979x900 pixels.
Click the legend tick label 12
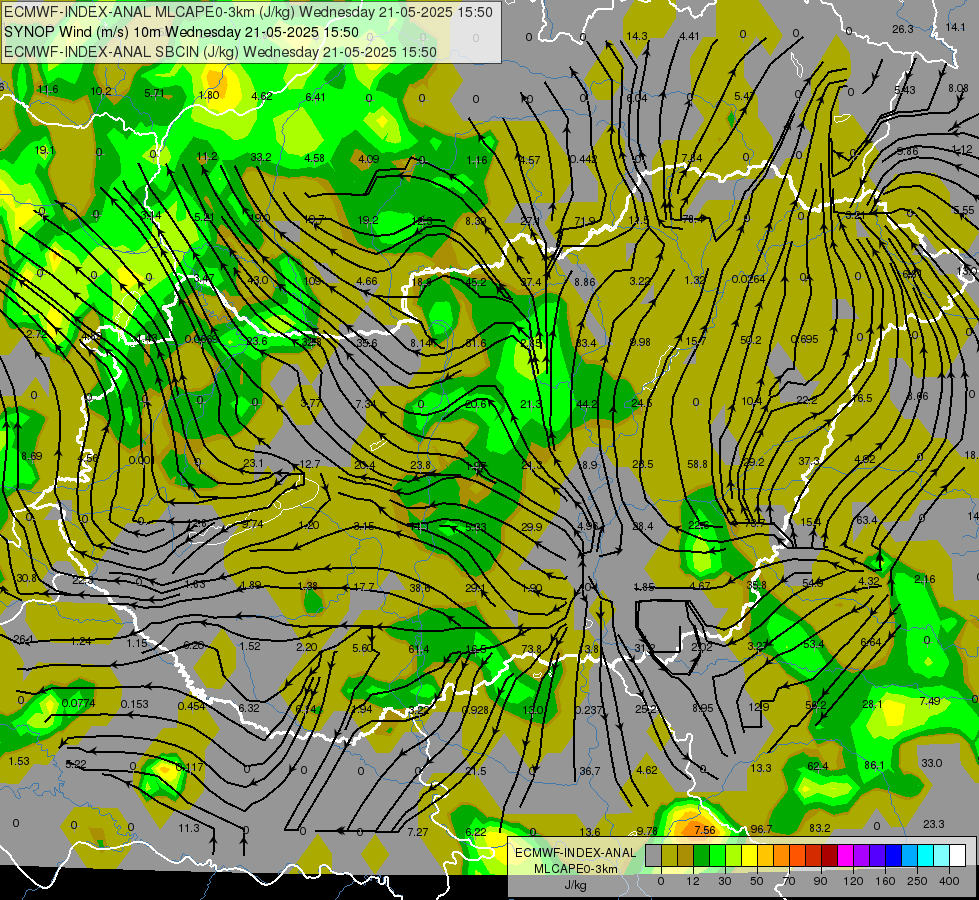pos(692,881)
